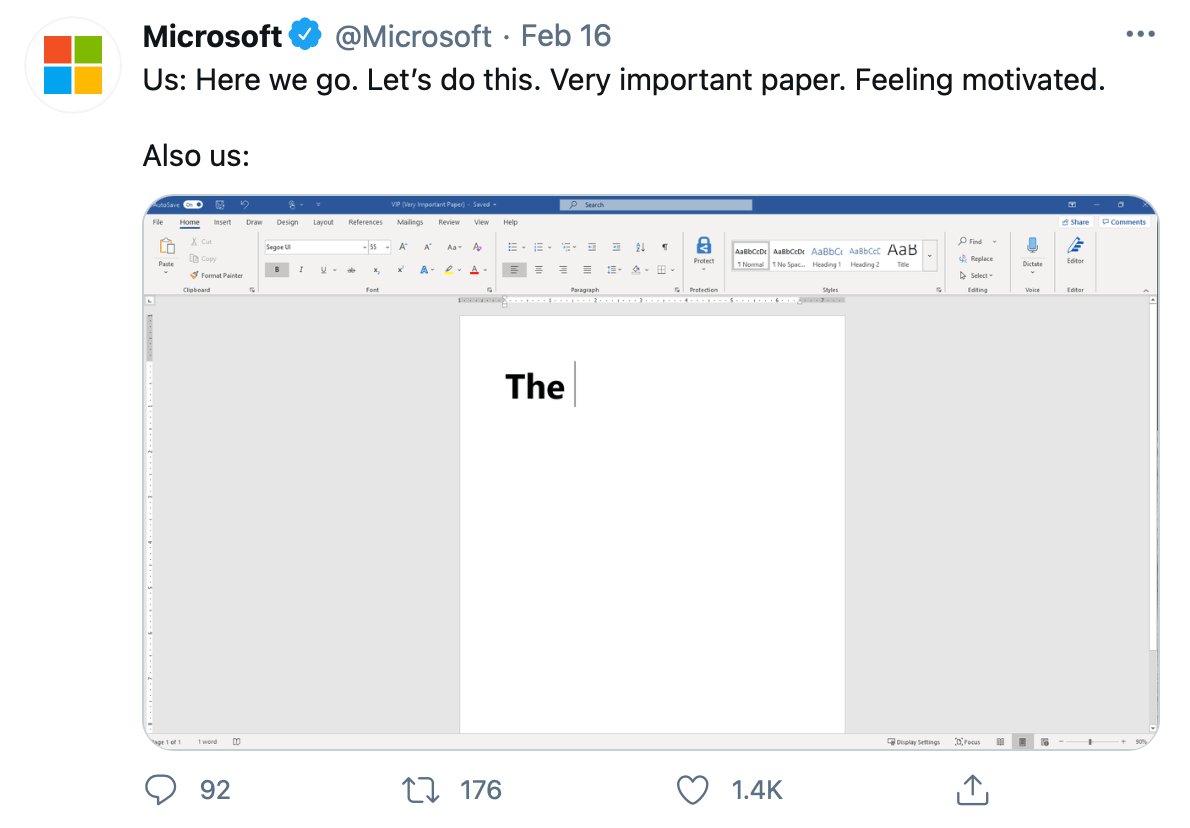Click the Twitter like heart icon
The image size is (1190, 828).
point(692,790)
